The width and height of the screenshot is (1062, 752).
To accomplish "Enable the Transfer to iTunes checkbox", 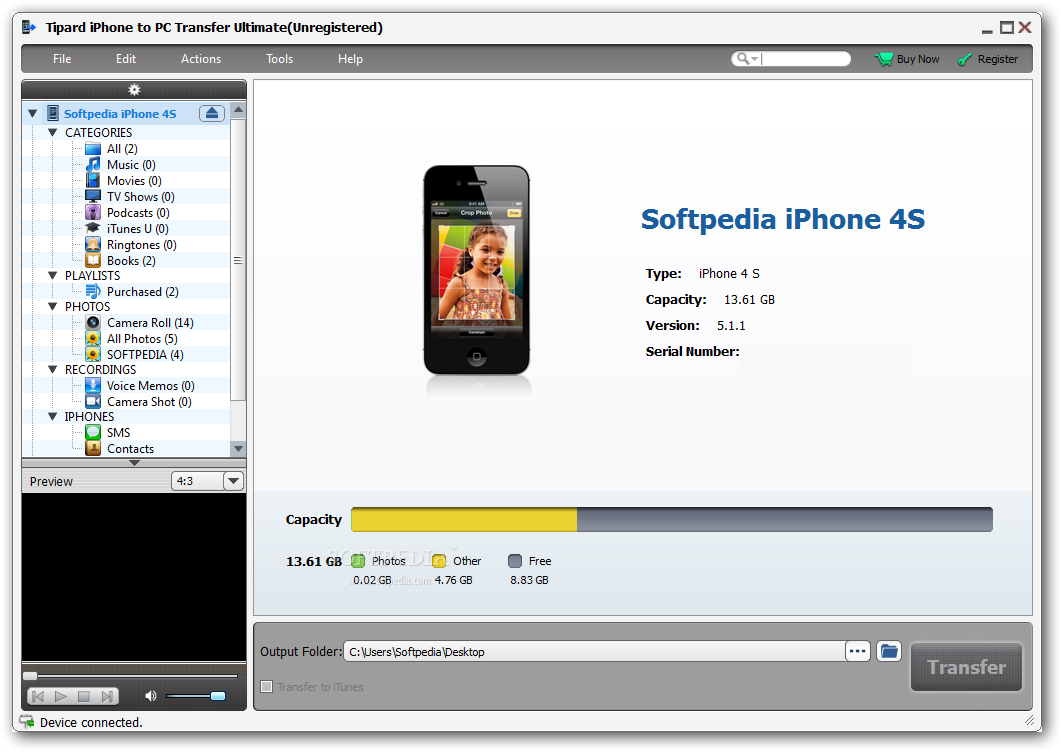I will [267, 686].
